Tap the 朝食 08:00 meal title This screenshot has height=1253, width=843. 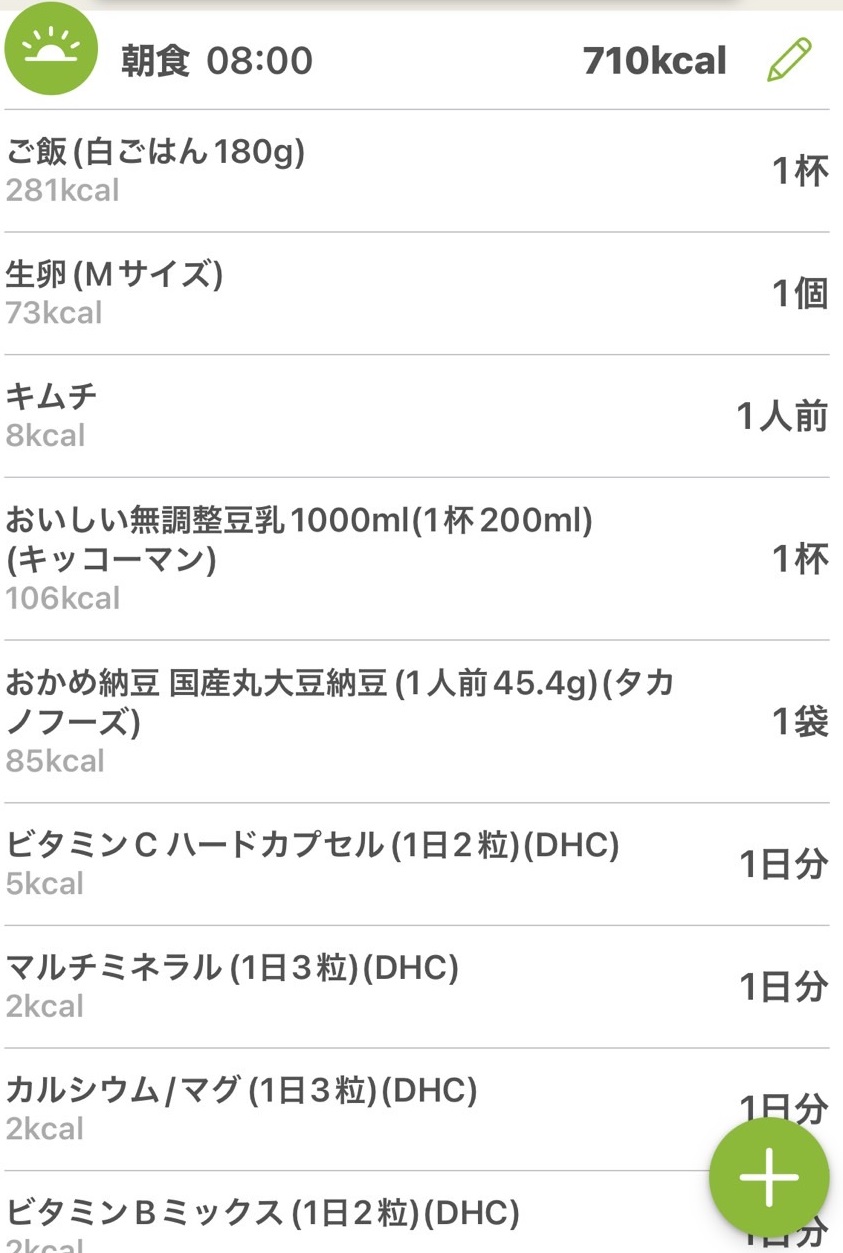pyautogui.click(x=217, y=61)
